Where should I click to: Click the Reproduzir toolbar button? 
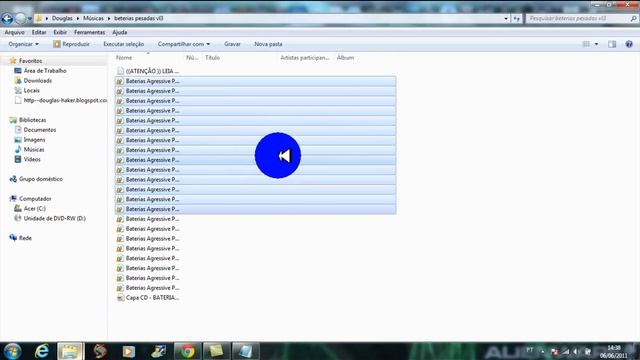71,44
